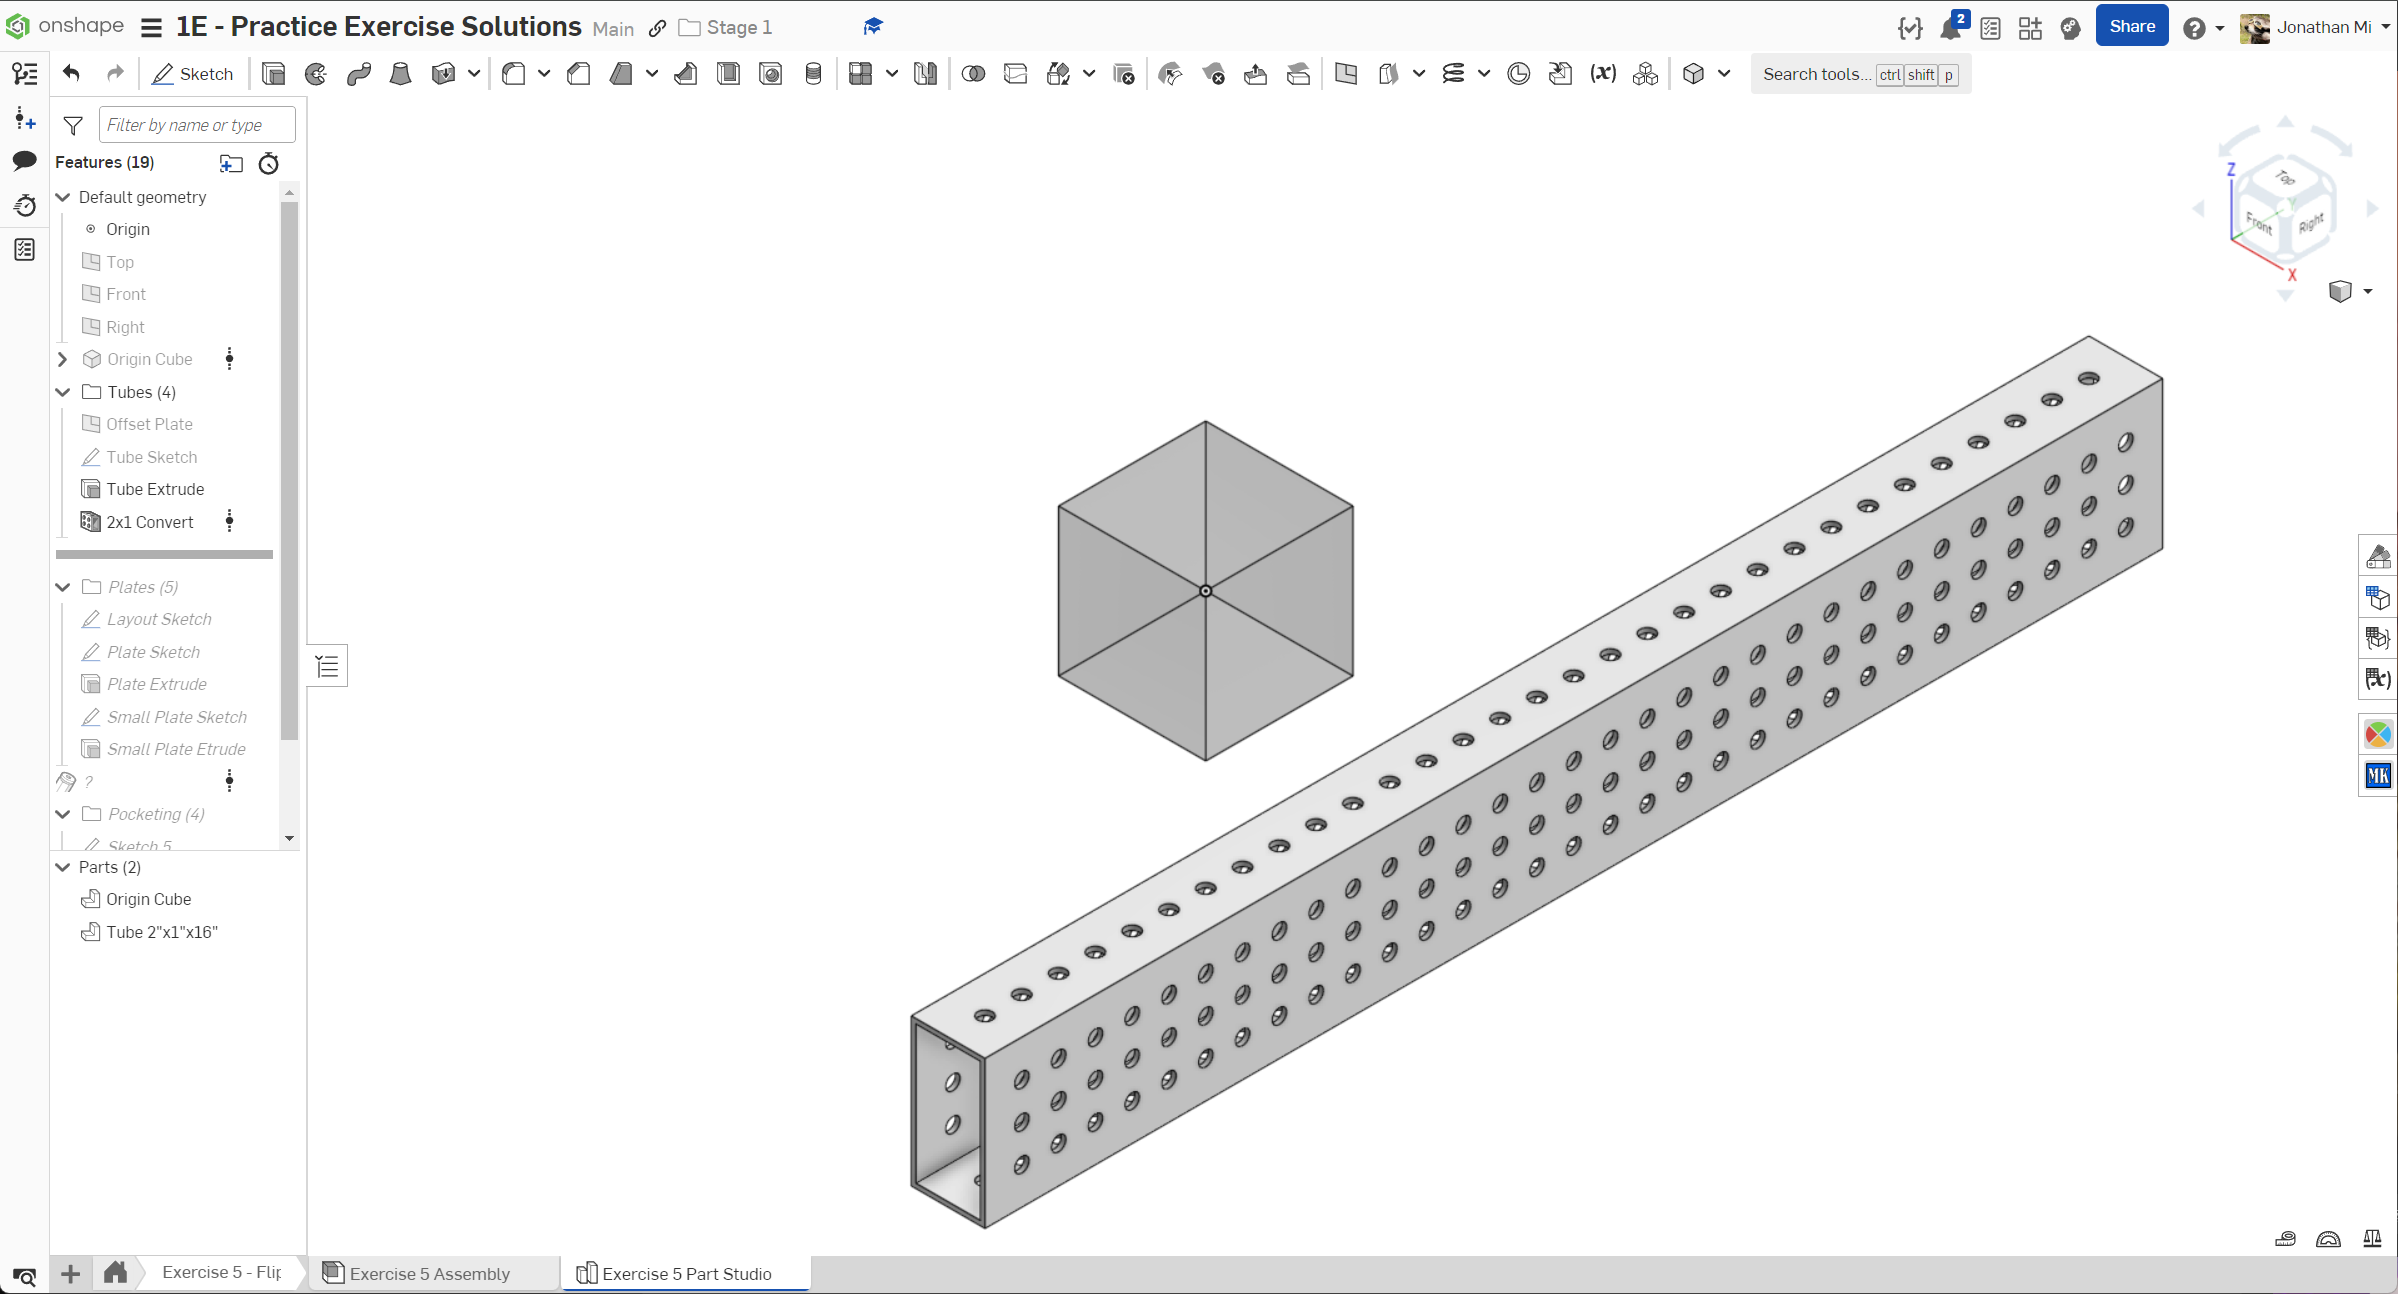Select the Revolve tool icon

click(x=316, y=74)
